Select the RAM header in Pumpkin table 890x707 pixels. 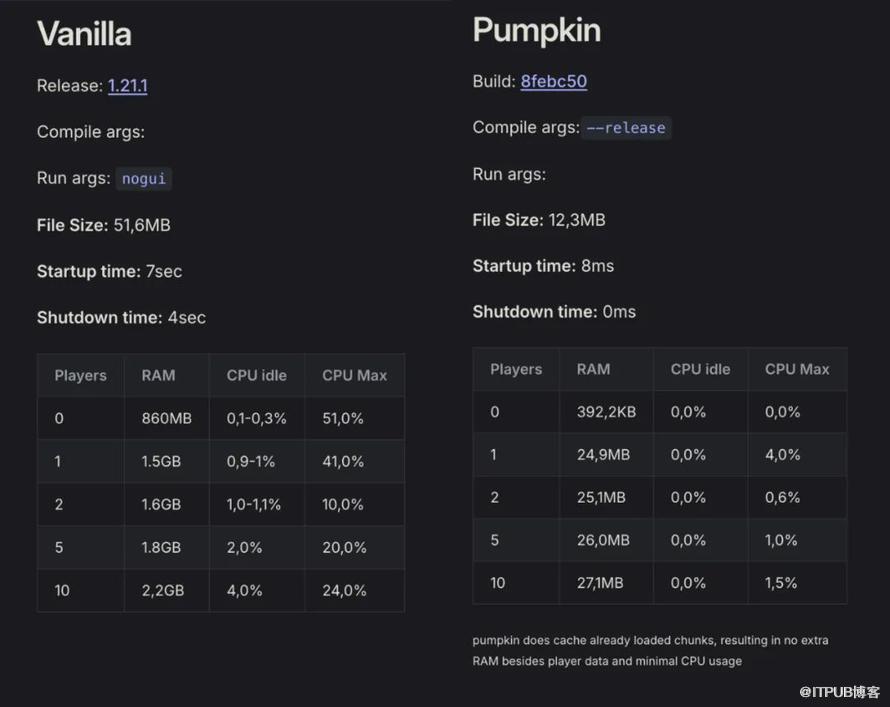click(593, 369)
